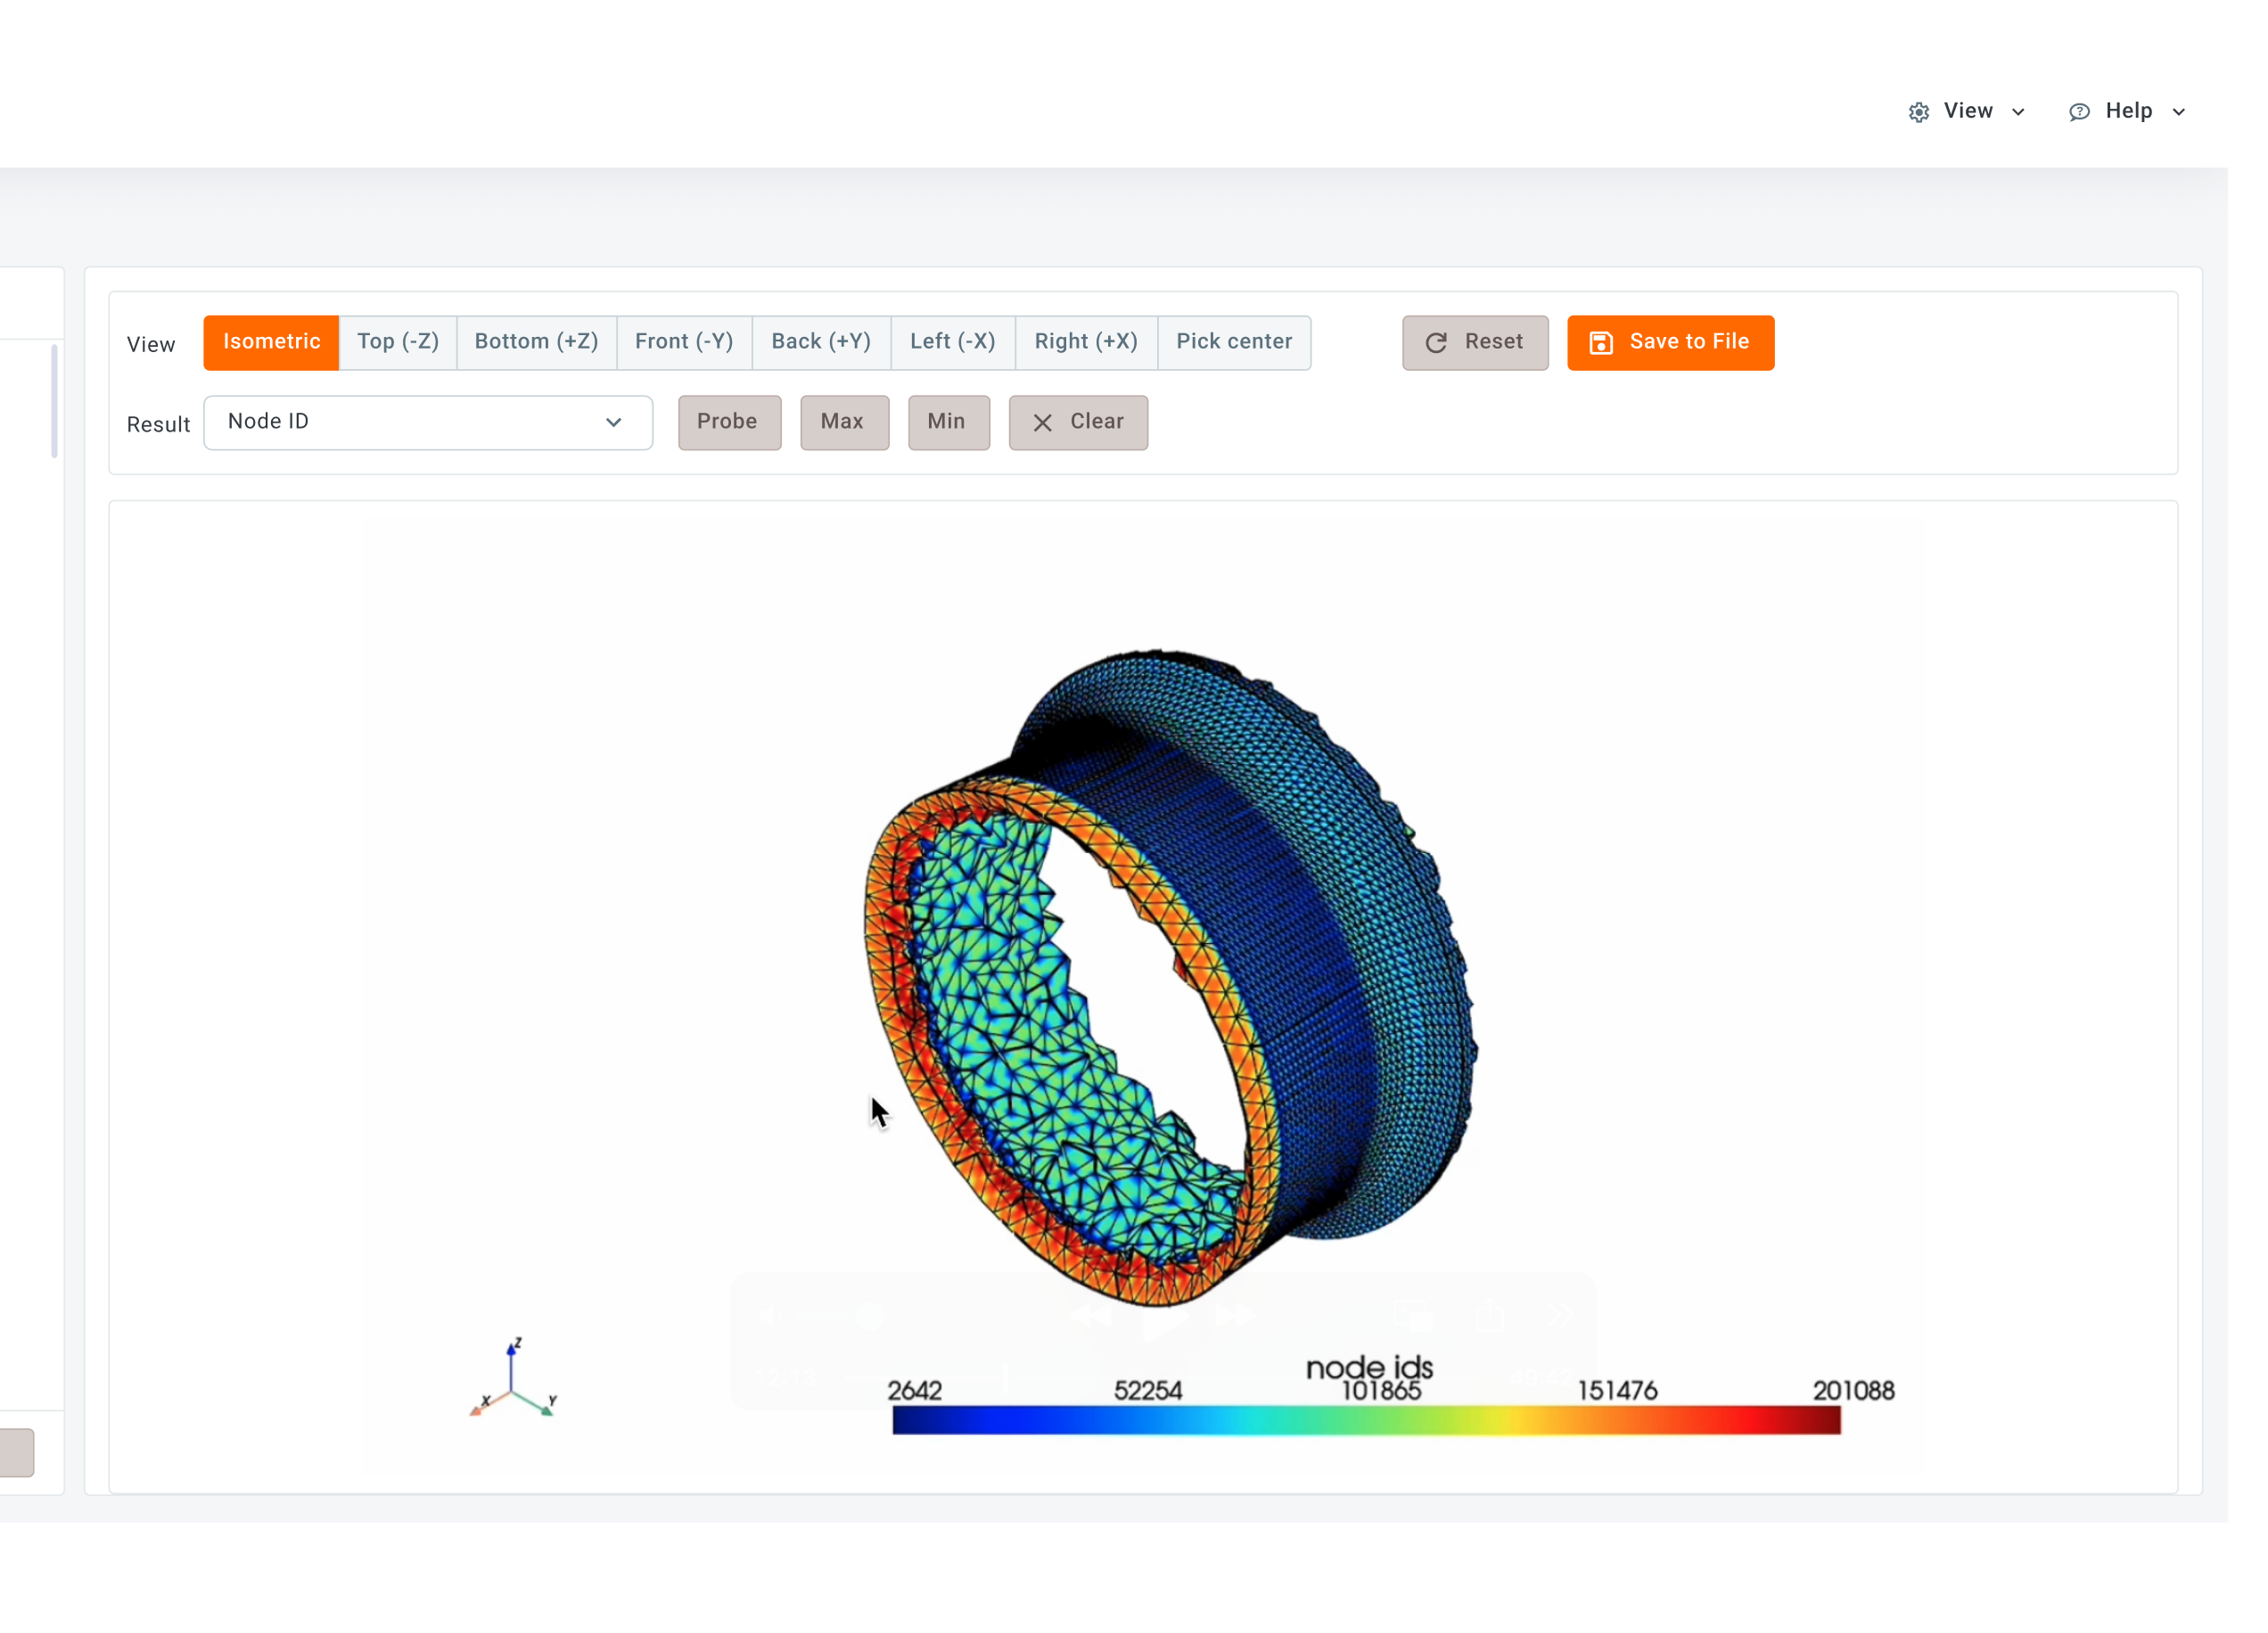Choose the Front (-Y) view tab
Screen dimensions: 2268x1633
tap(684, 342)
